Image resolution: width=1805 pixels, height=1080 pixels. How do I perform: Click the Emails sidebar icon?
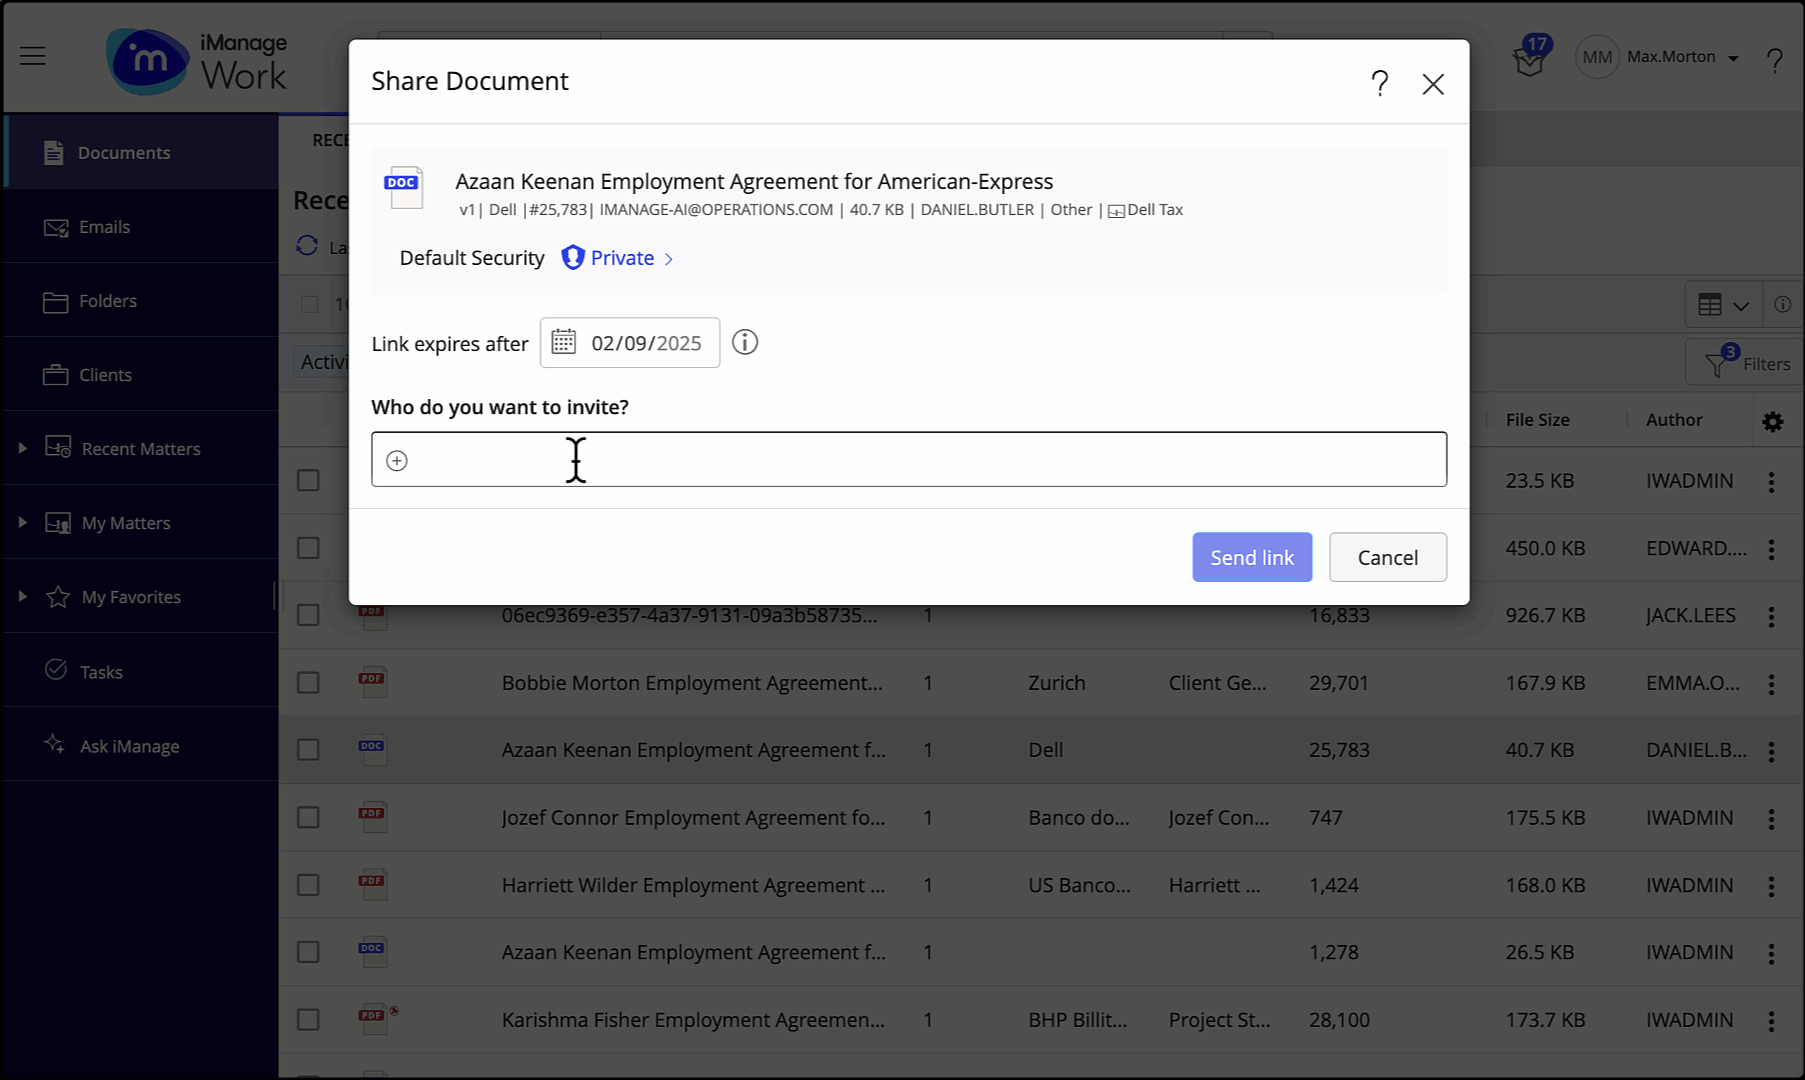tap(57, 226)
